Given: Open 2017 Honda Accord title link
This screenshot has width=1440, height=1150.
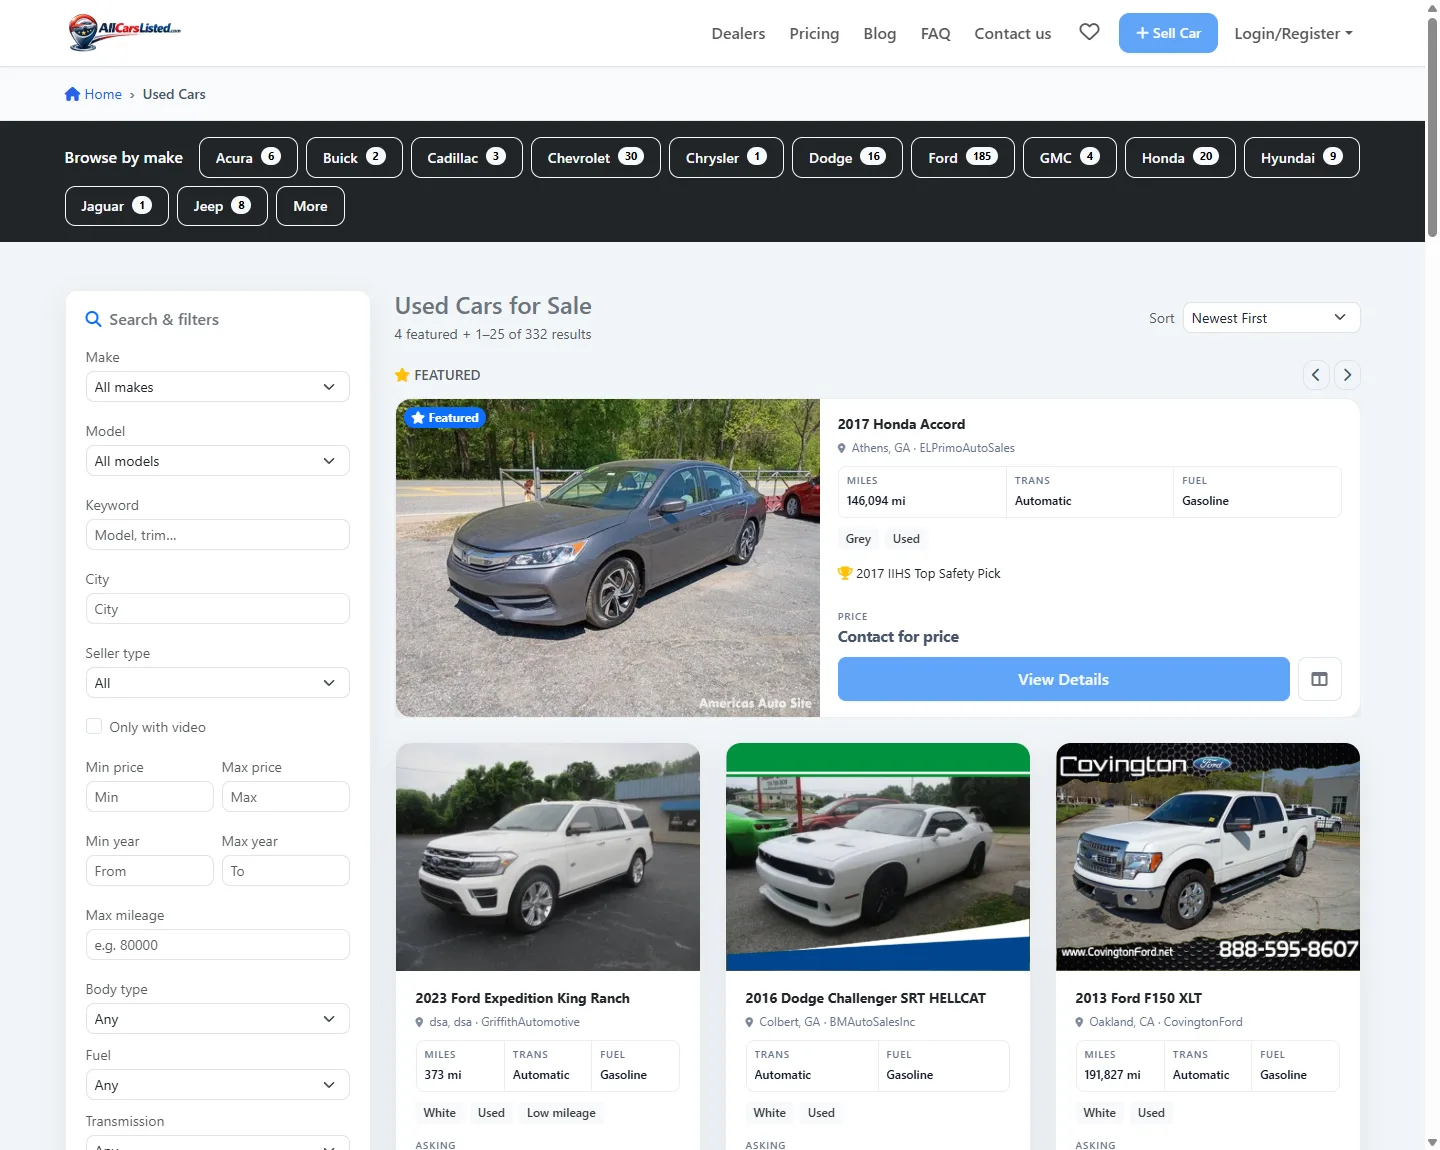Looking at the screenshot, I should click(x=901, y=424).
